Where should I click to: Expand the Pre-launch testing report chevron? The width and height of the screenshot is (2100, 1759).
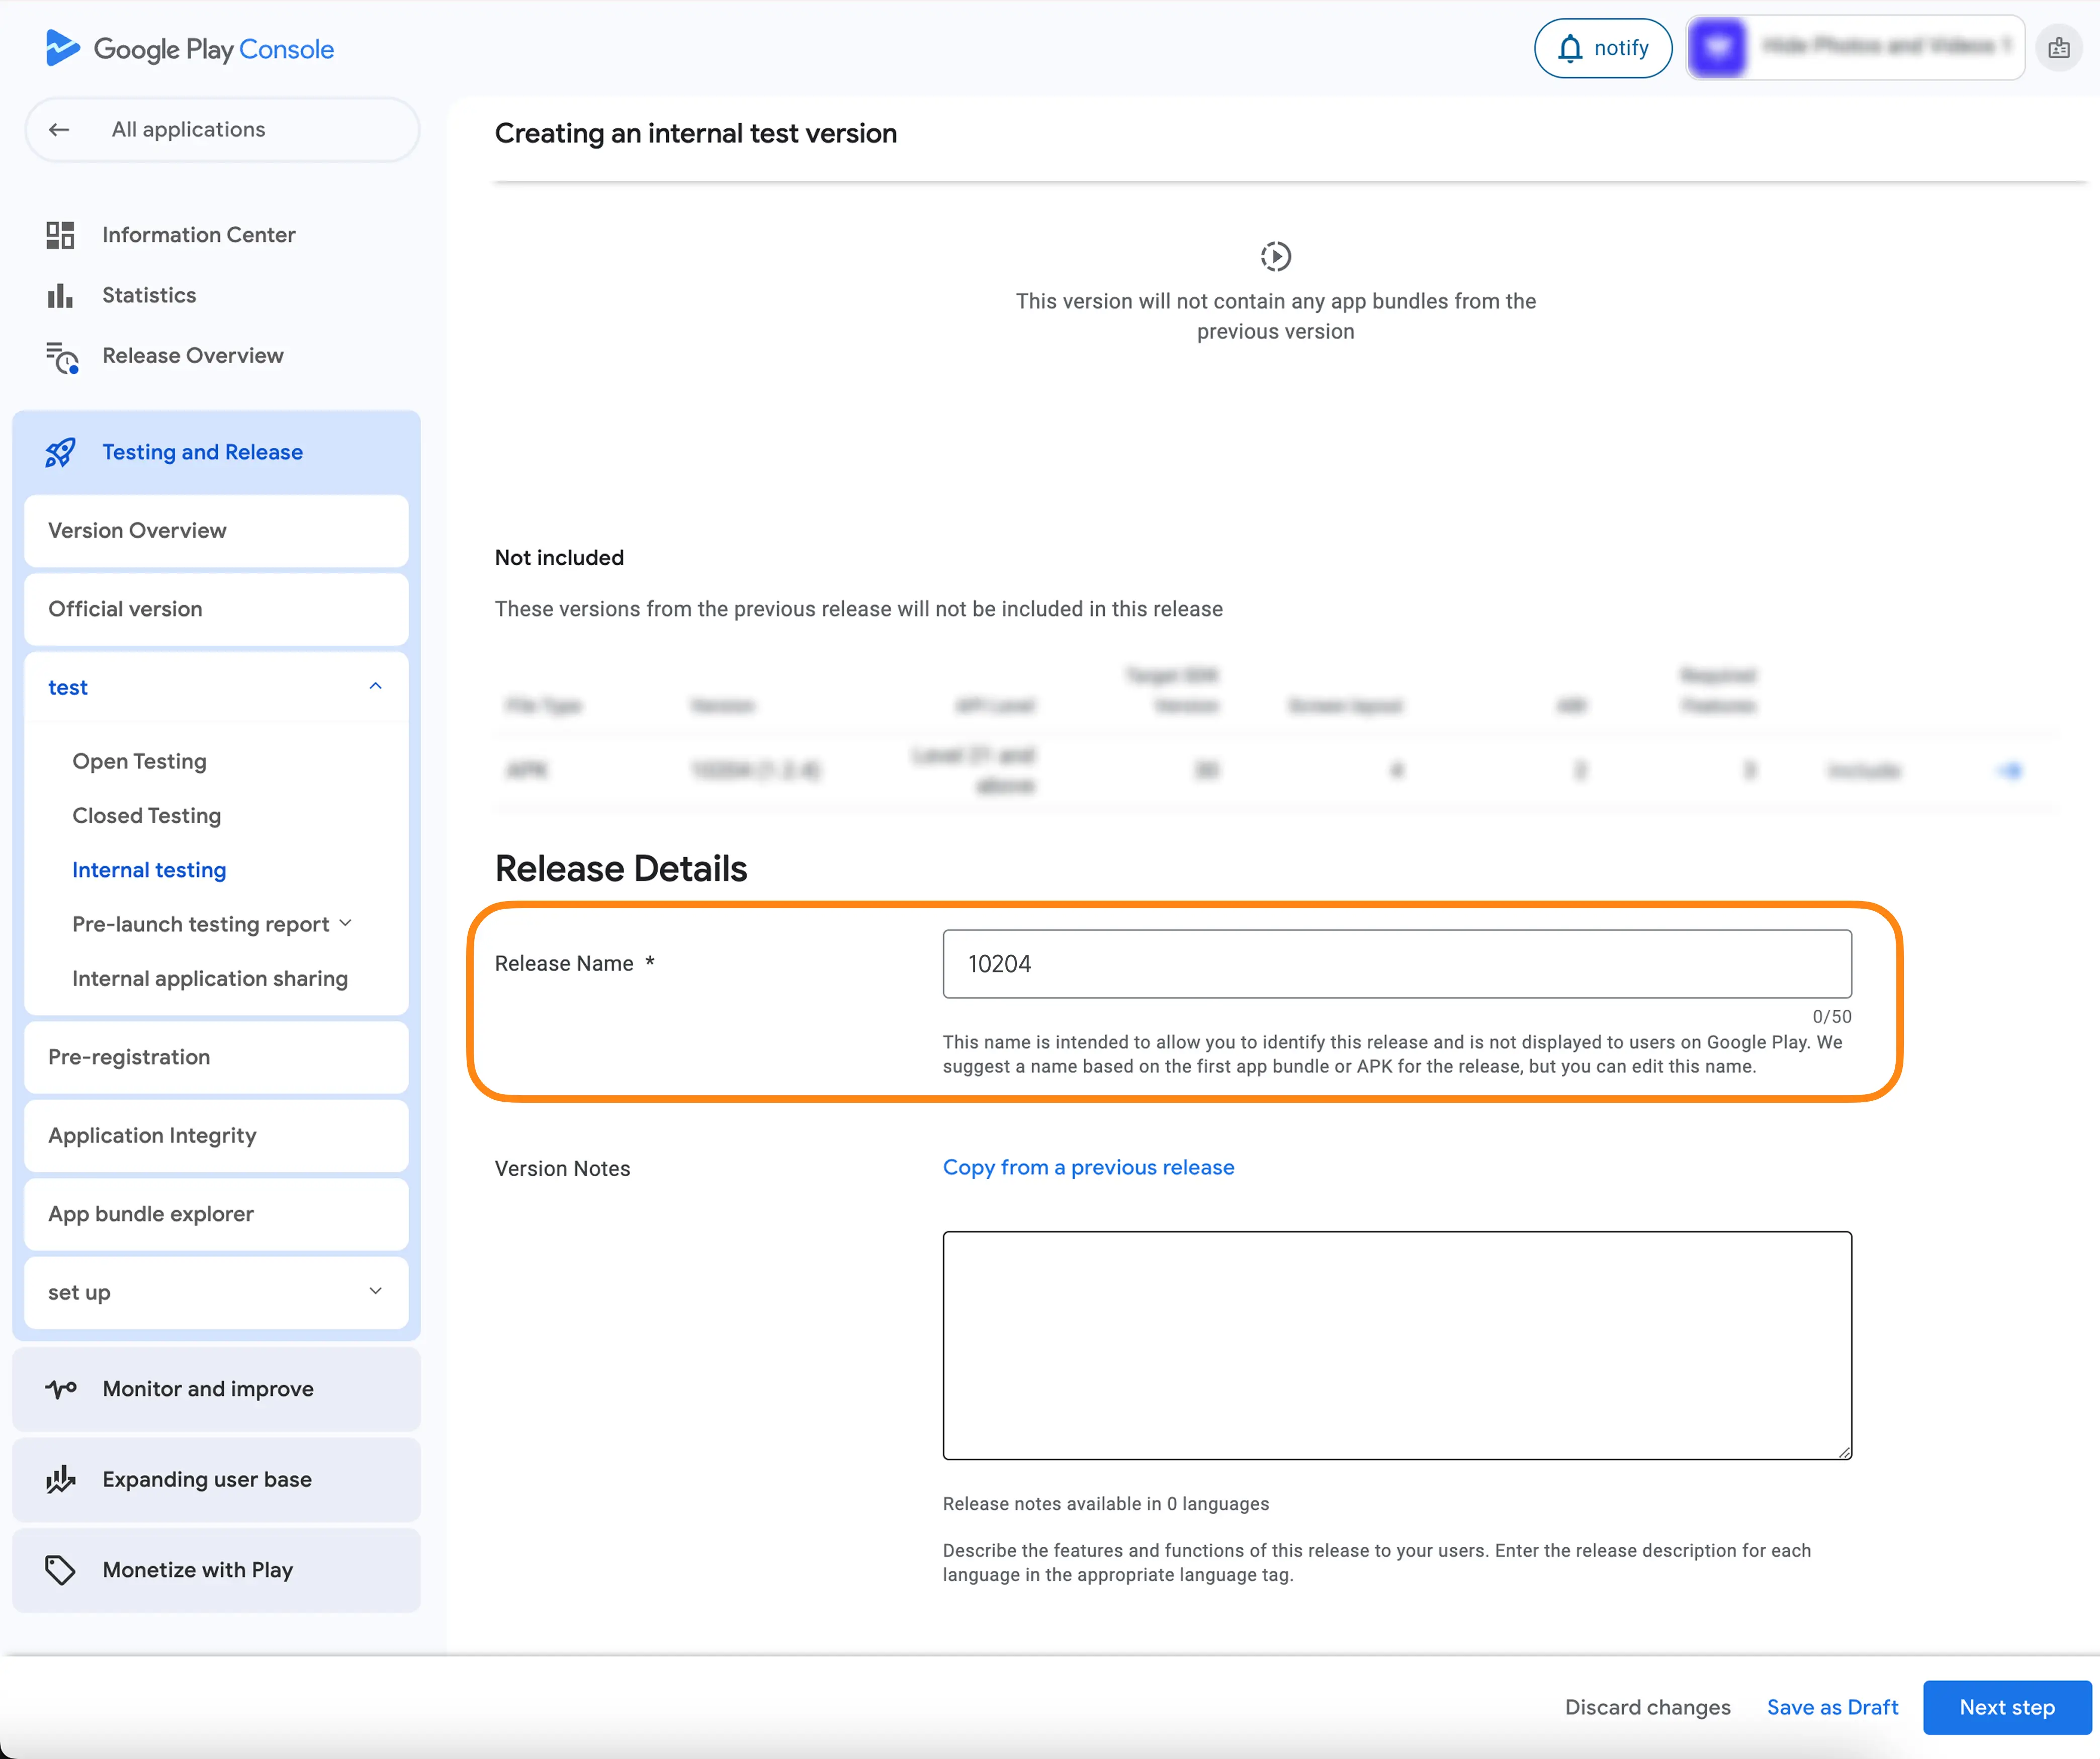[x=346, y=923]
